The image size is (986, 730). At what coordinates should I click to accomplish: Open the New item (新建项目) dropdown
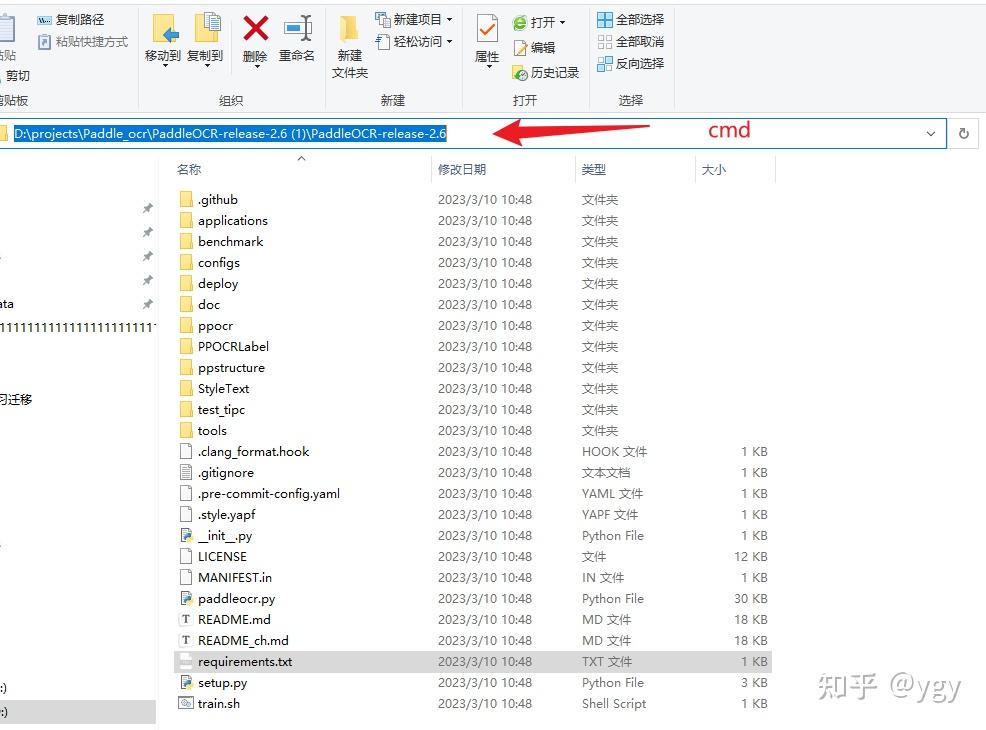click(413, 19)
